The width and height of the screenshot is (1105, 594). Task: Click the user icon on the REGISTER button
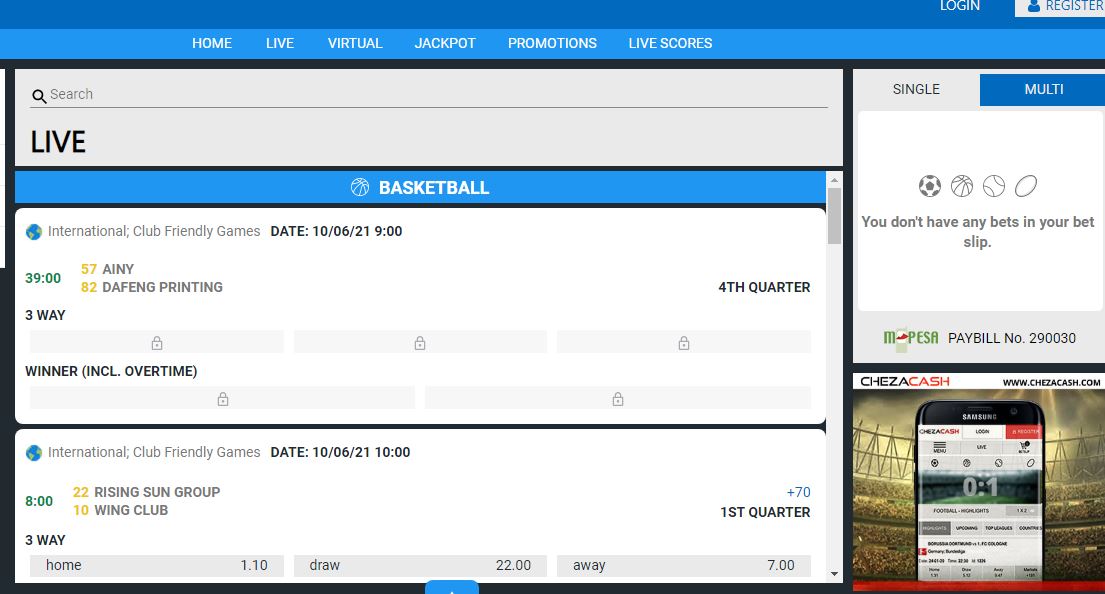point(1034,6)
